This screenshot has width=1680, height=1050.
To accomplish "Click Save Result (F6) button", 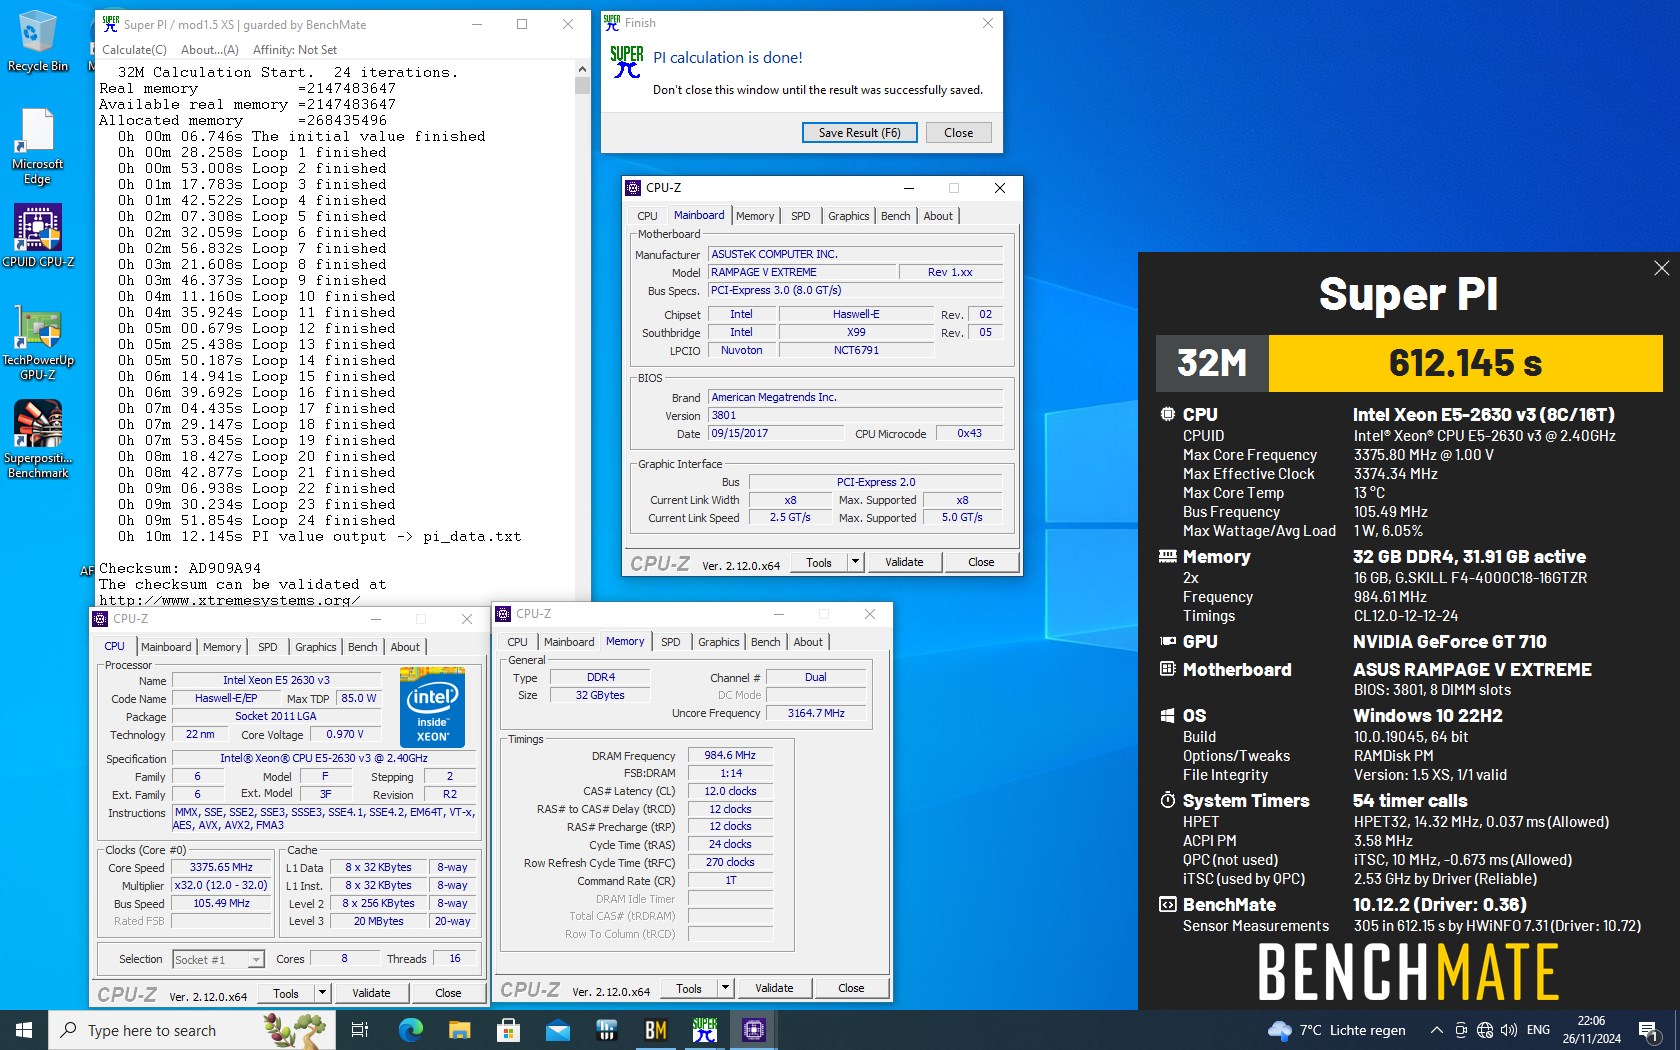I will [859, 132].
